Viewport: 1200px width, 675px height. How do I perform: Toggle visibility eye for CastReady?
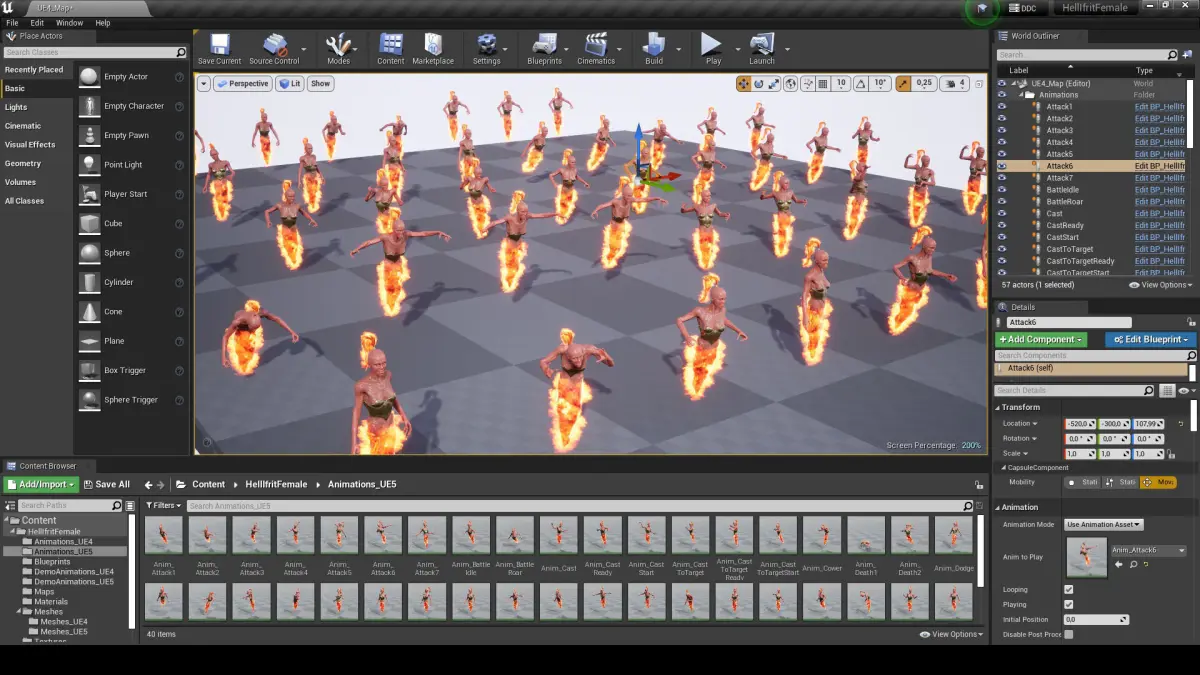(x=1002, y=225)
